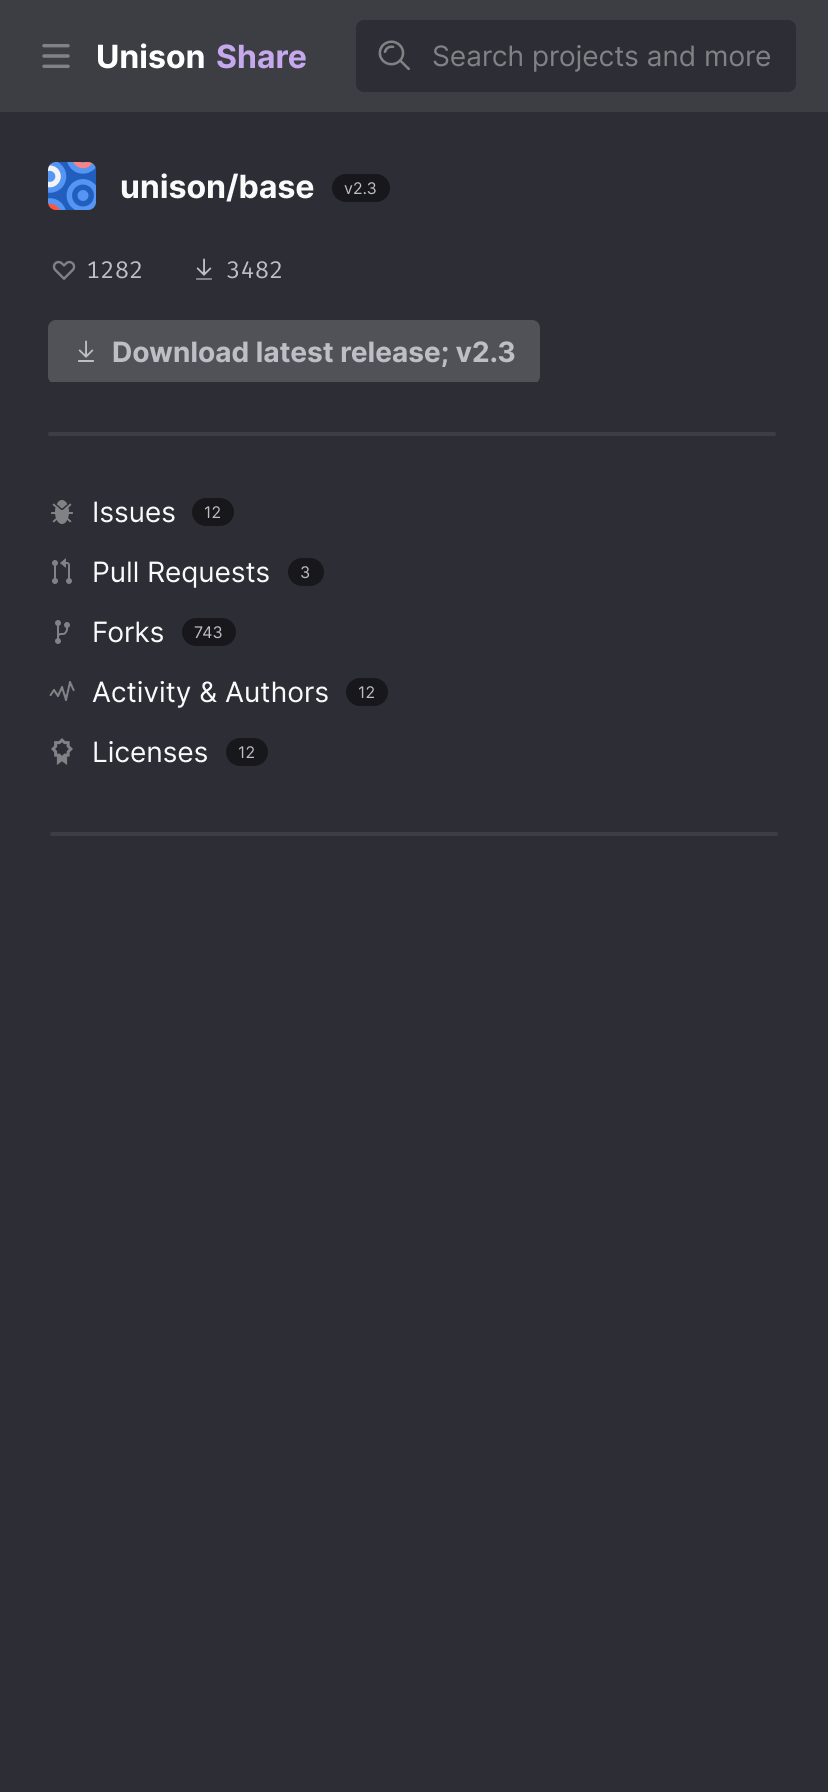
Task: Open the Unison Share home link
Action: pyautogui.click(x=200, y=56)
